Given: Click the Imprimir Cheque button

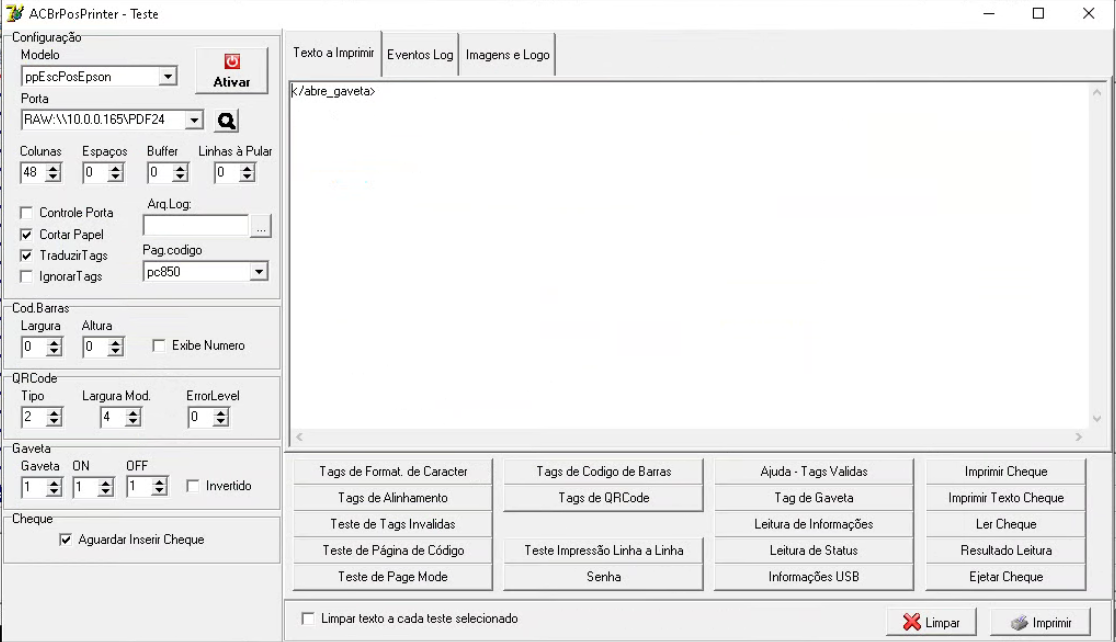Looking at the screenshot, I should coord(1006,471).
